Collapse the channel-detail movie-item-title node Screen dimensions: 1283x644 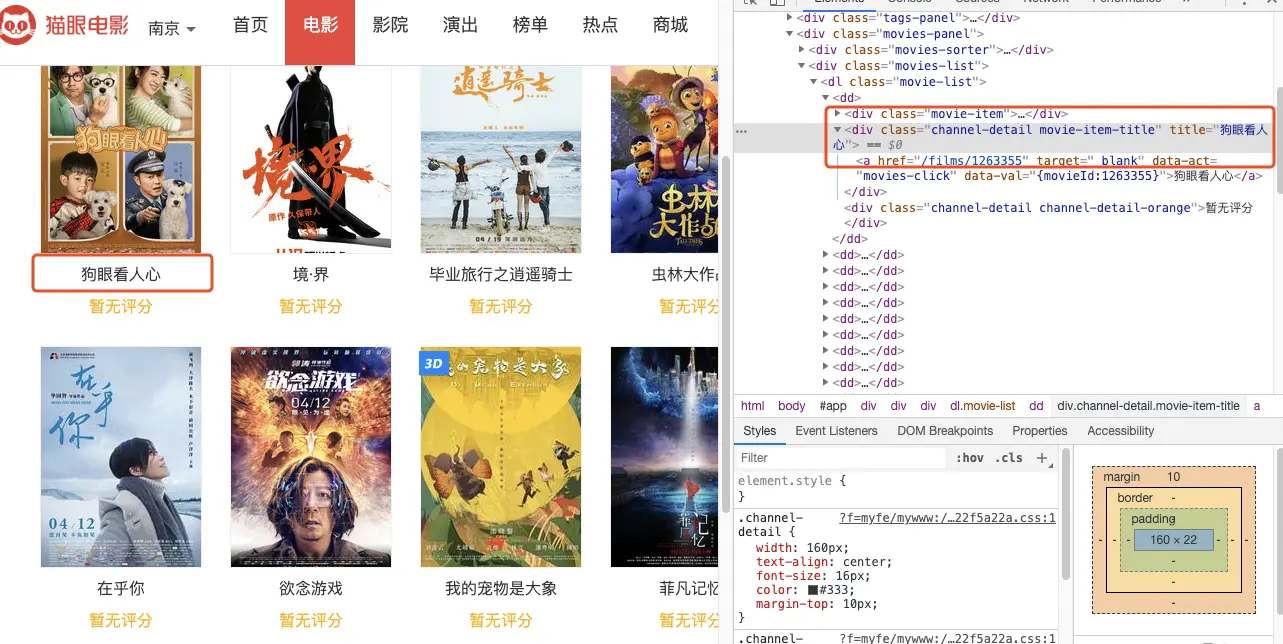click(x=838, y=130)
